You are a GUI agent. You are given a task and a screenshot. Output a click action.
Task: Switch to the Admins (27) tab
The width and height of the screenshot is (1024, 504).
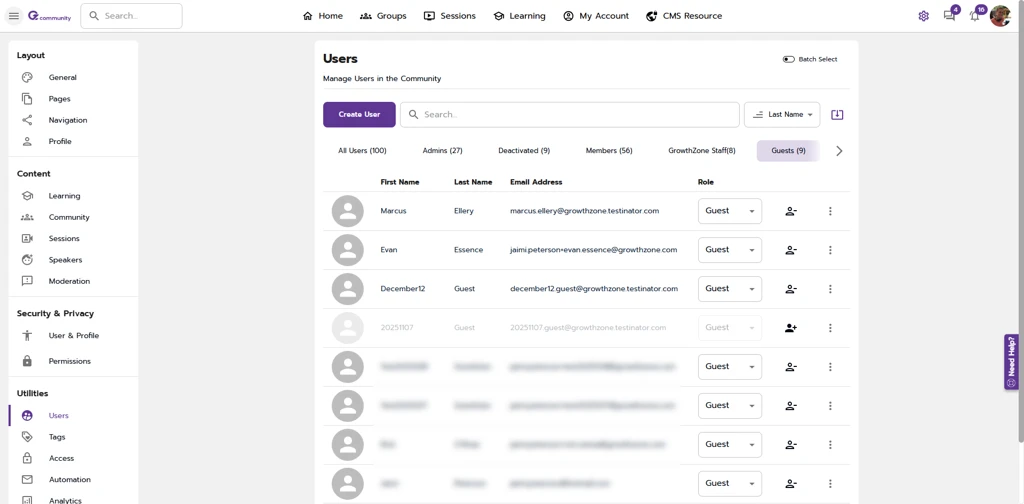tap(442, 151)
